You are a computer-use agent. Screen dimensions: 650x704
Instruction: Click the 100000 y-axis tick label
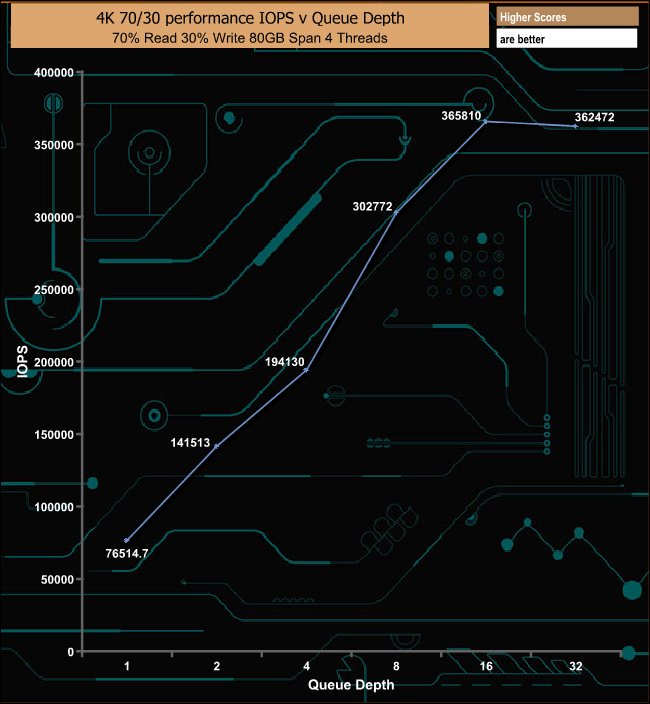pyautogui.click(x=54, y=507)
